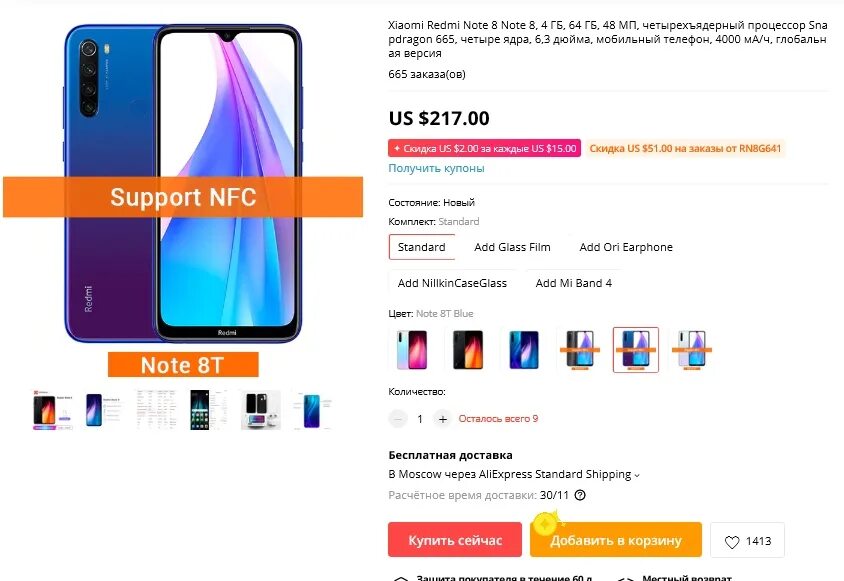Click the plus quantity increase button
The image size is (844, 581).
pos(442,419)
